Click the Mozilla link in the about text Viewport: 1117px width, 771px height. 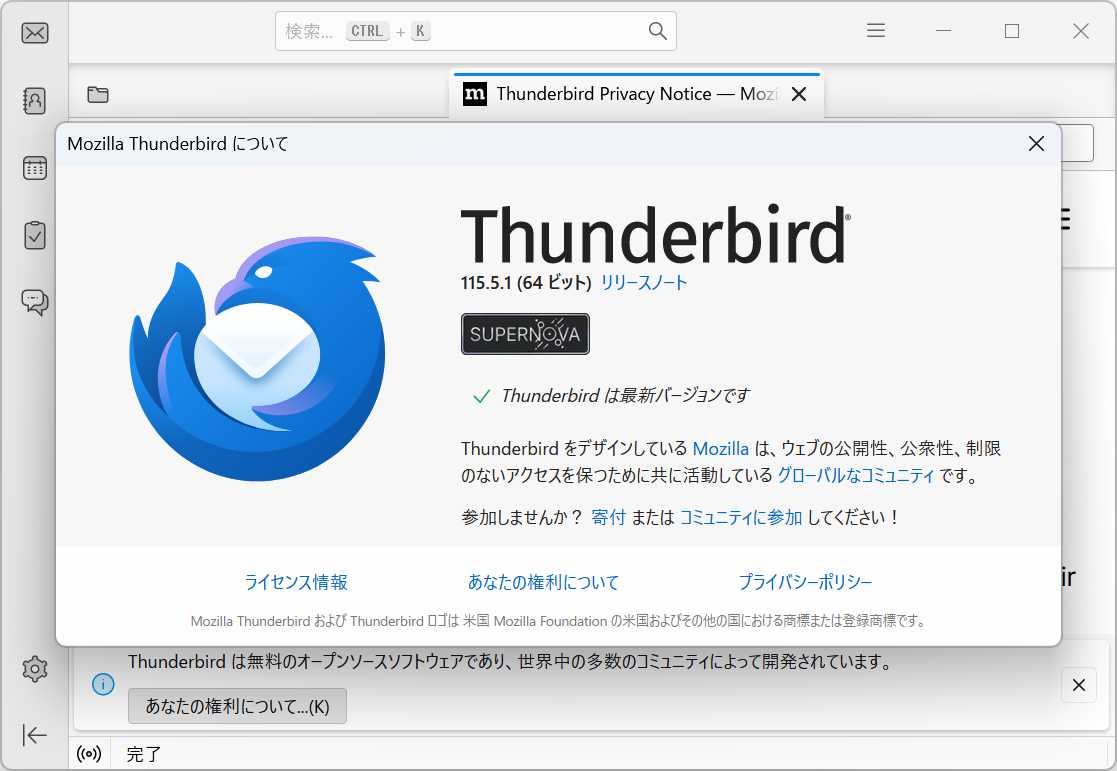(721, 448)
